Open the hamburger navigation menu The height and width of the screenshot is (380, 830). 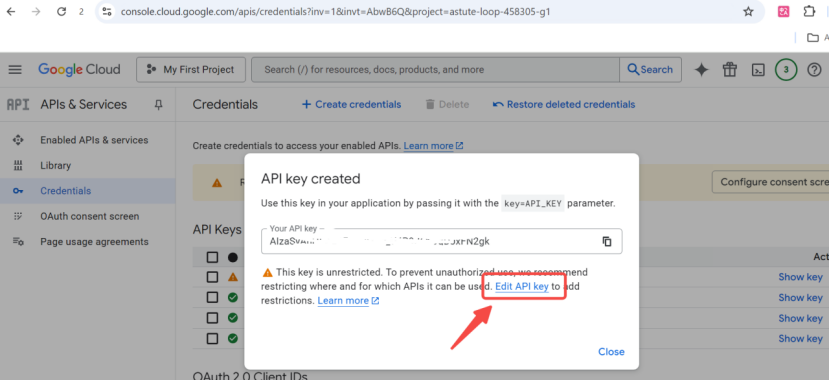click(15, 69)
